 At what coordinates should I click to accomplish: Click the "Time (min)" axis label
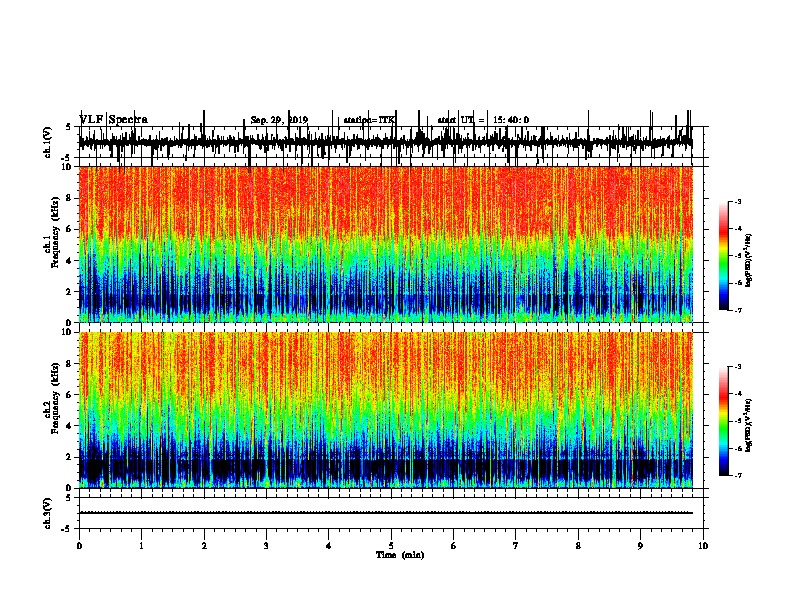coord(400,555)
